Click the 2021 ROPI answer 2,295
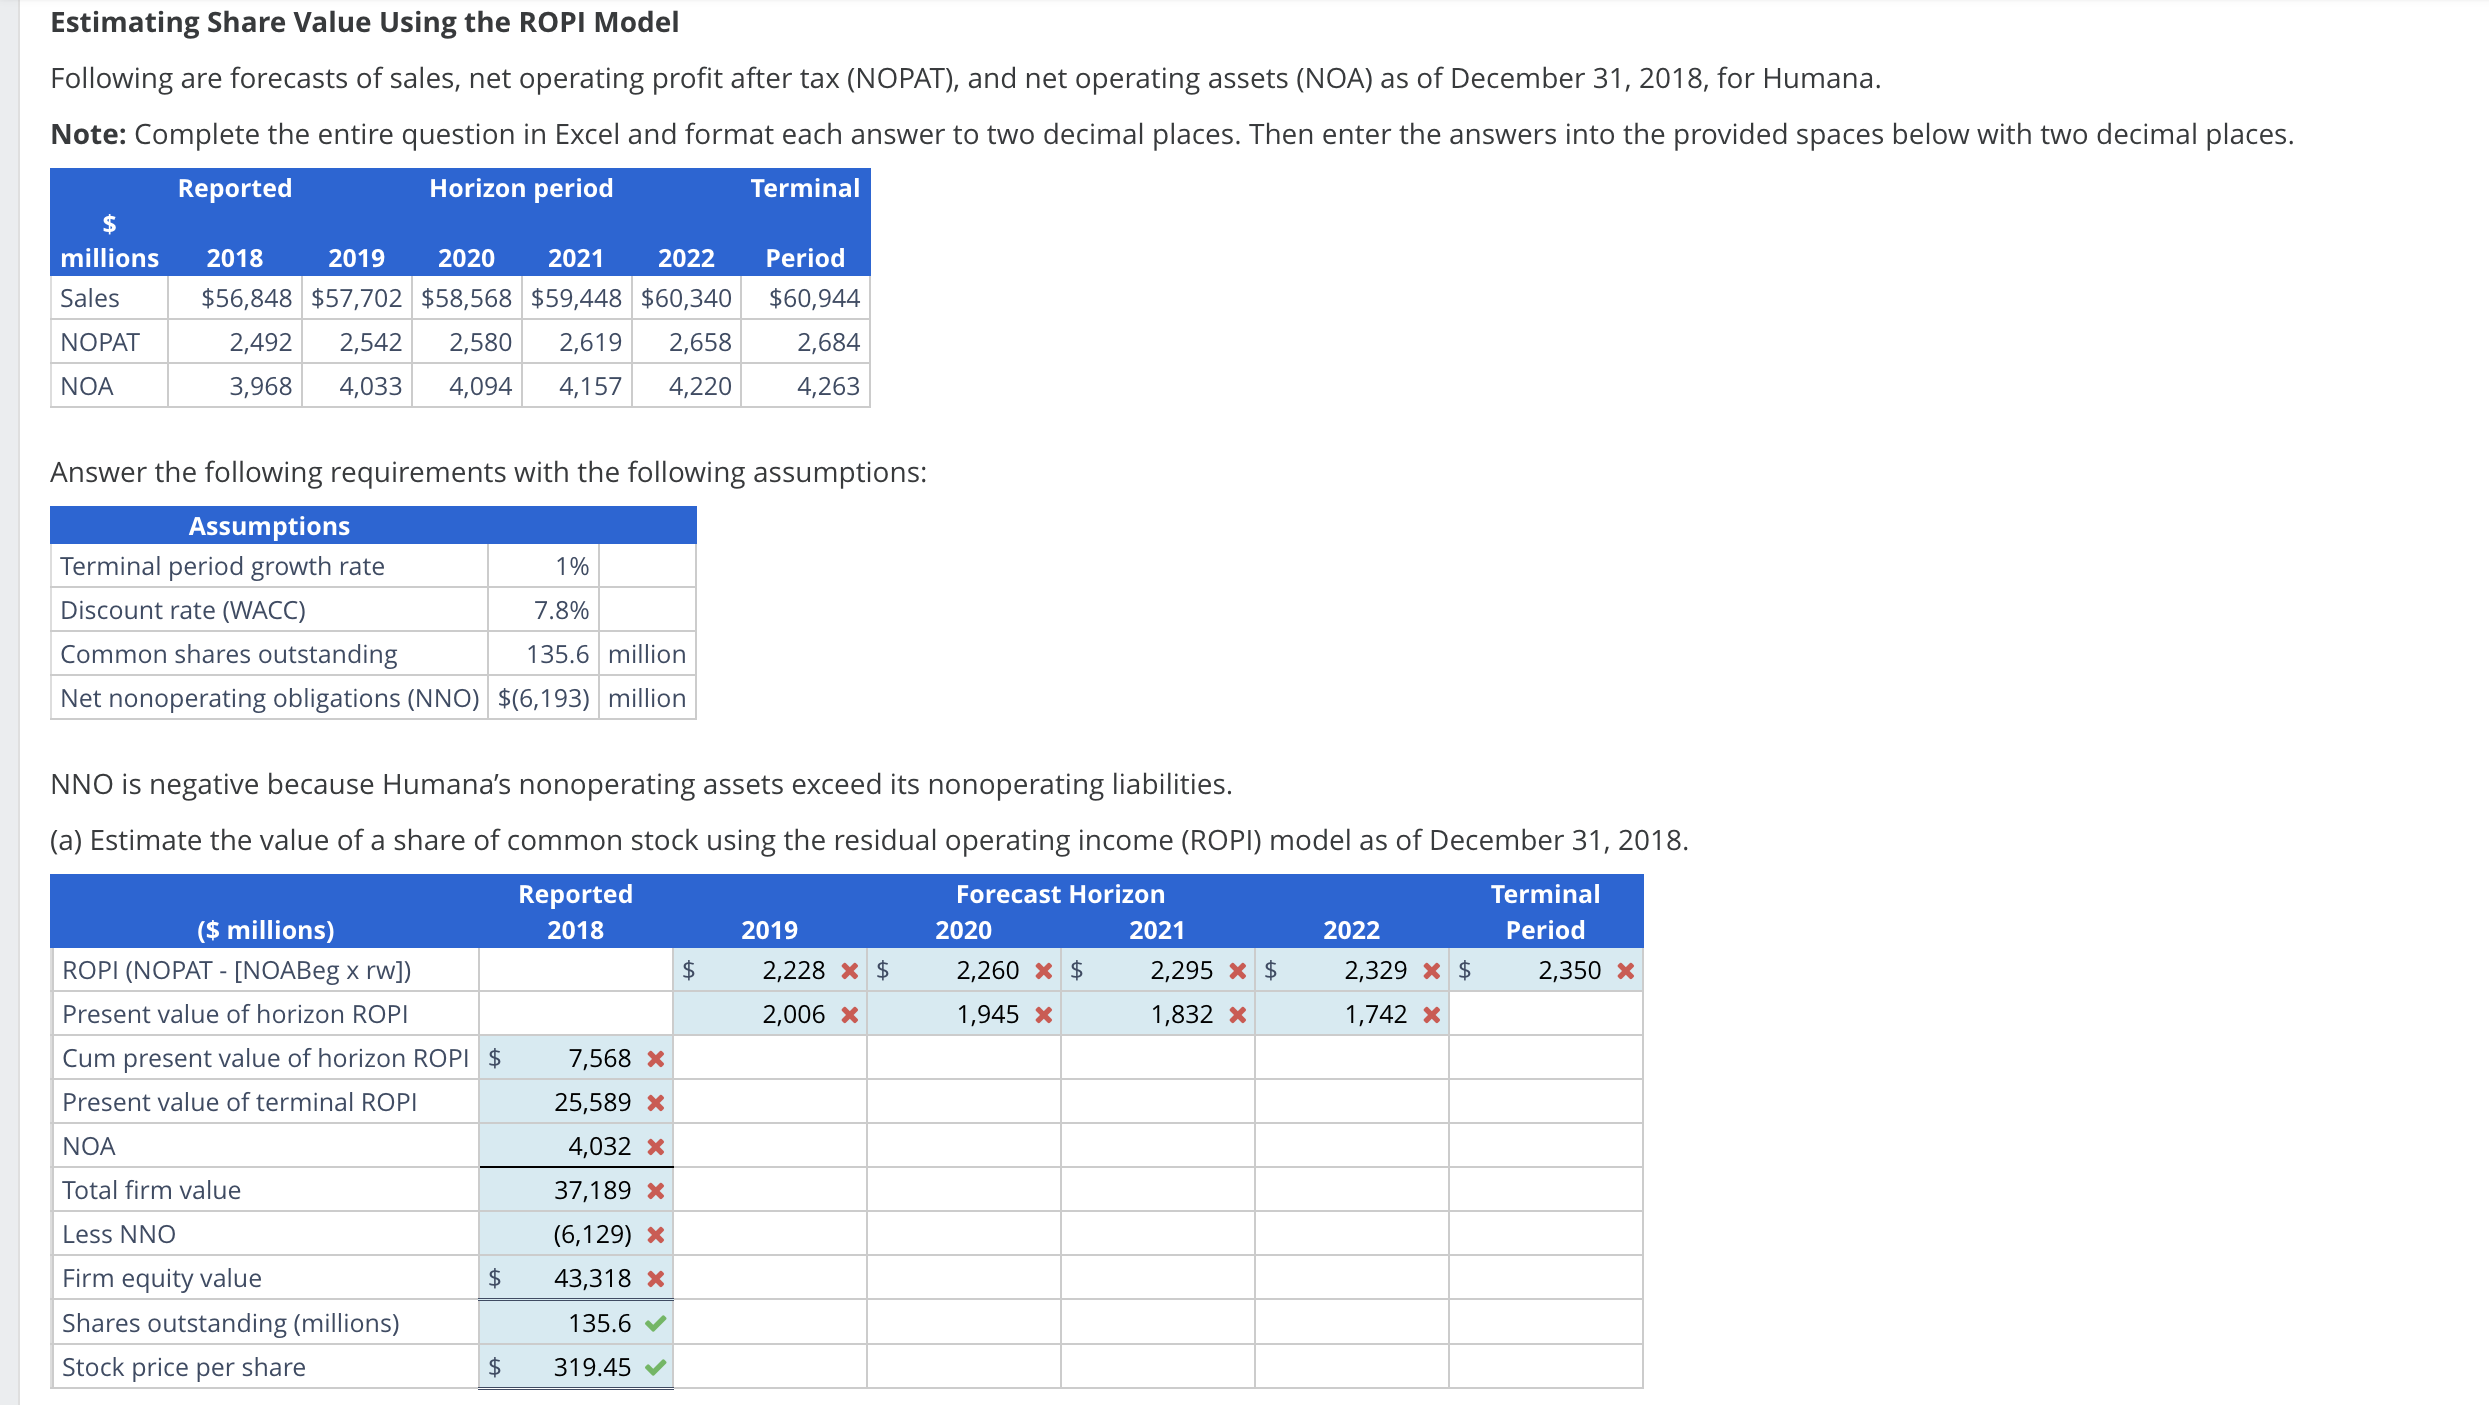The height and width of the screenshot is (1405, 2489). [1185, 970]
